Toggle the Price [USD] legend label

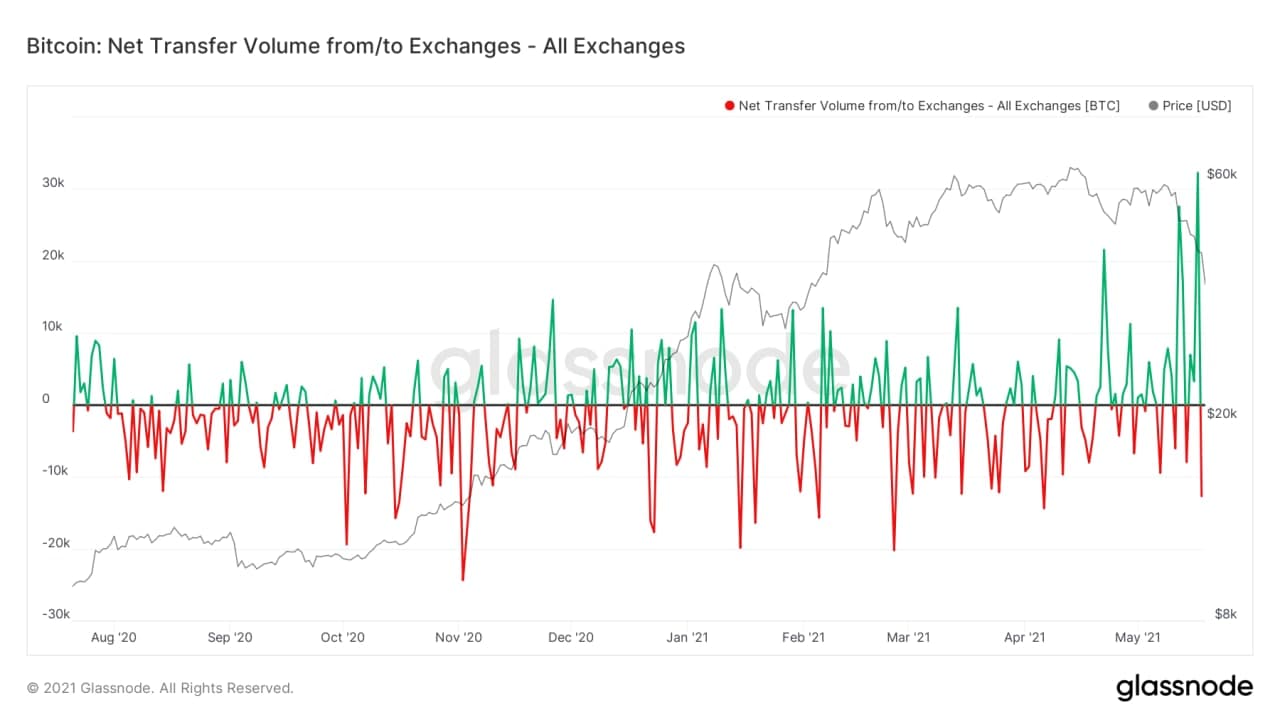coord(1196,106)
